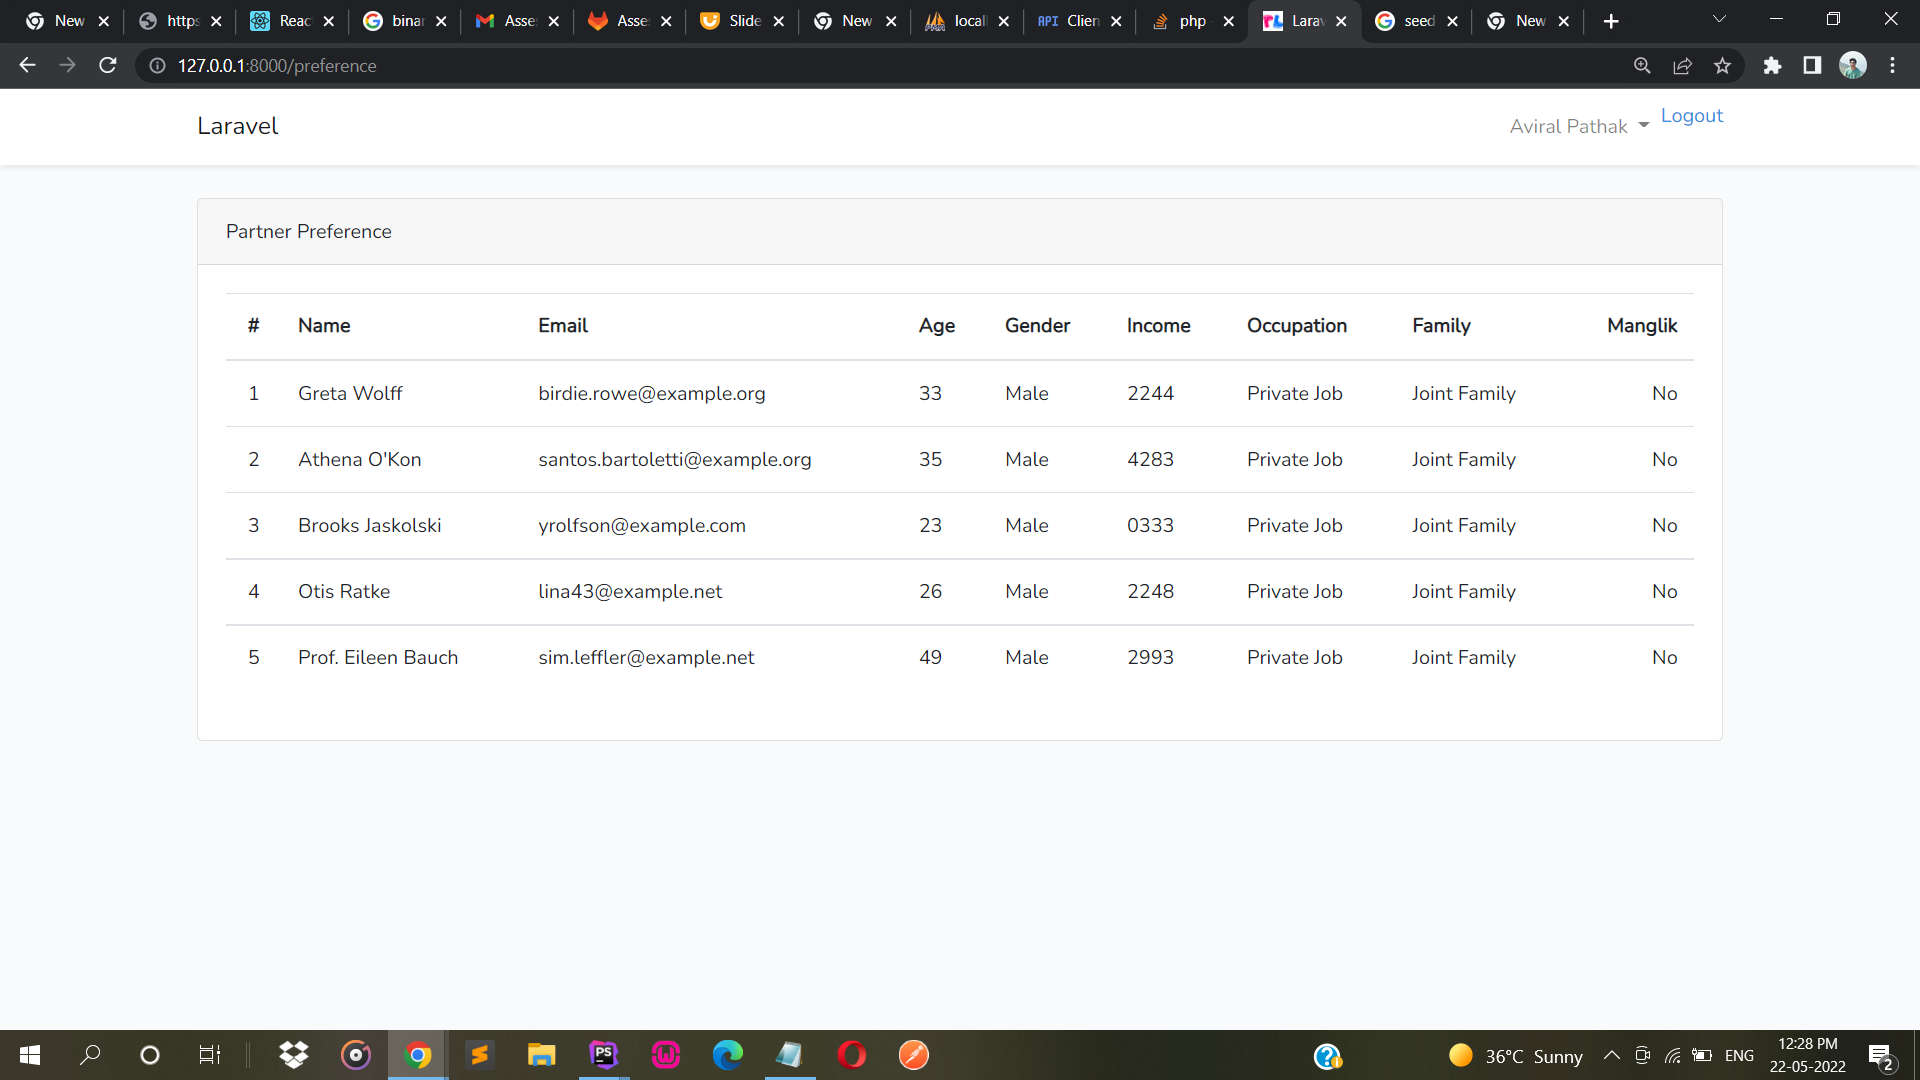Reload the current page
Image resolution: width=1920 pixels, height=1080 pixels.
[107, 65]
